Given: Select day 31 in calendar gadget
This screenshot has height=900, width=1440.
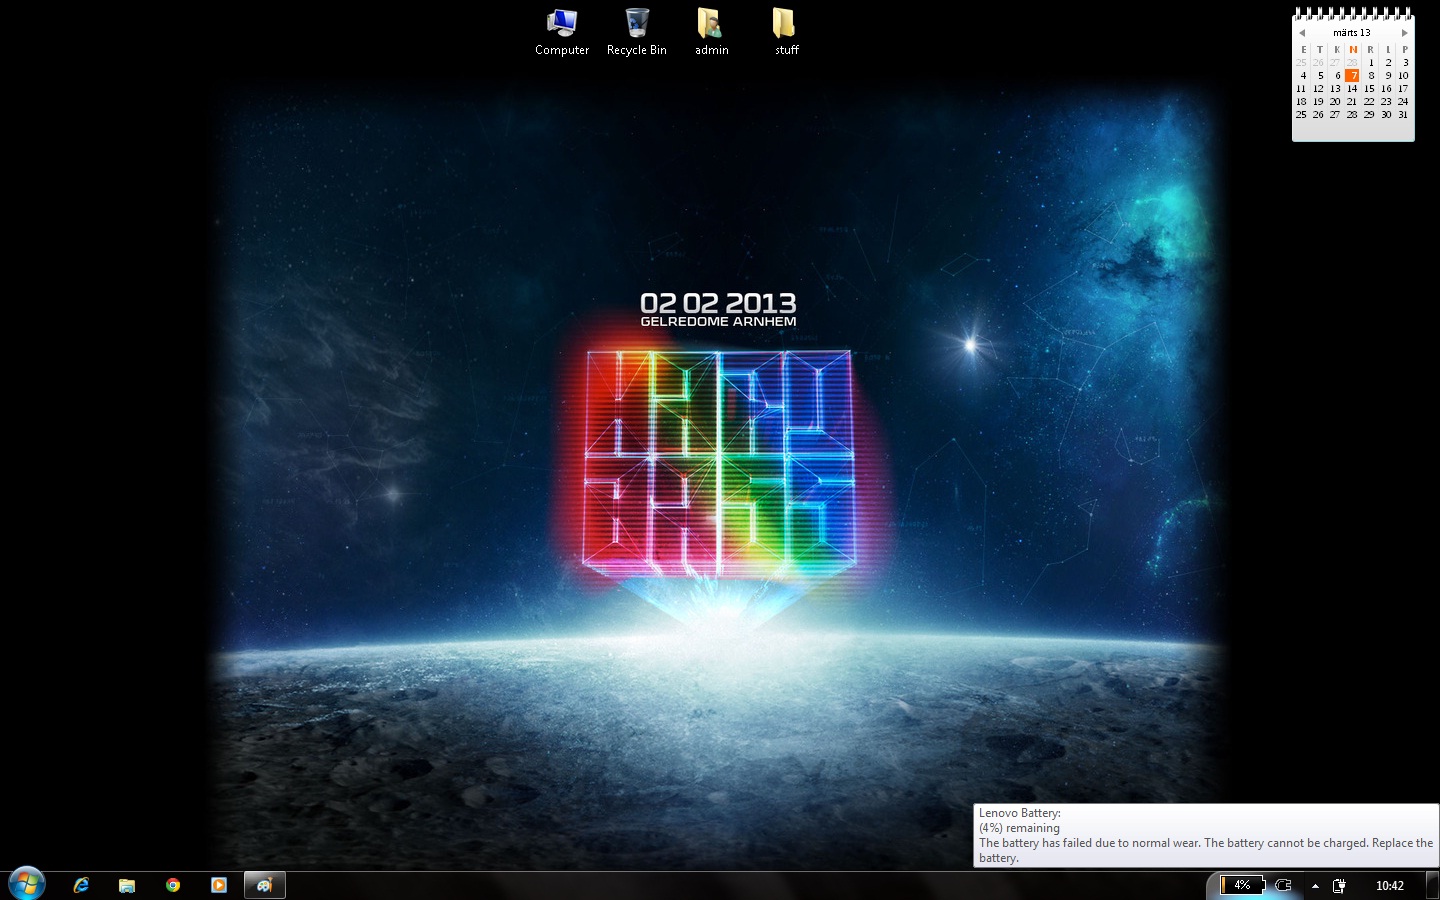Looking at the screenshot, I should 1403,114.
